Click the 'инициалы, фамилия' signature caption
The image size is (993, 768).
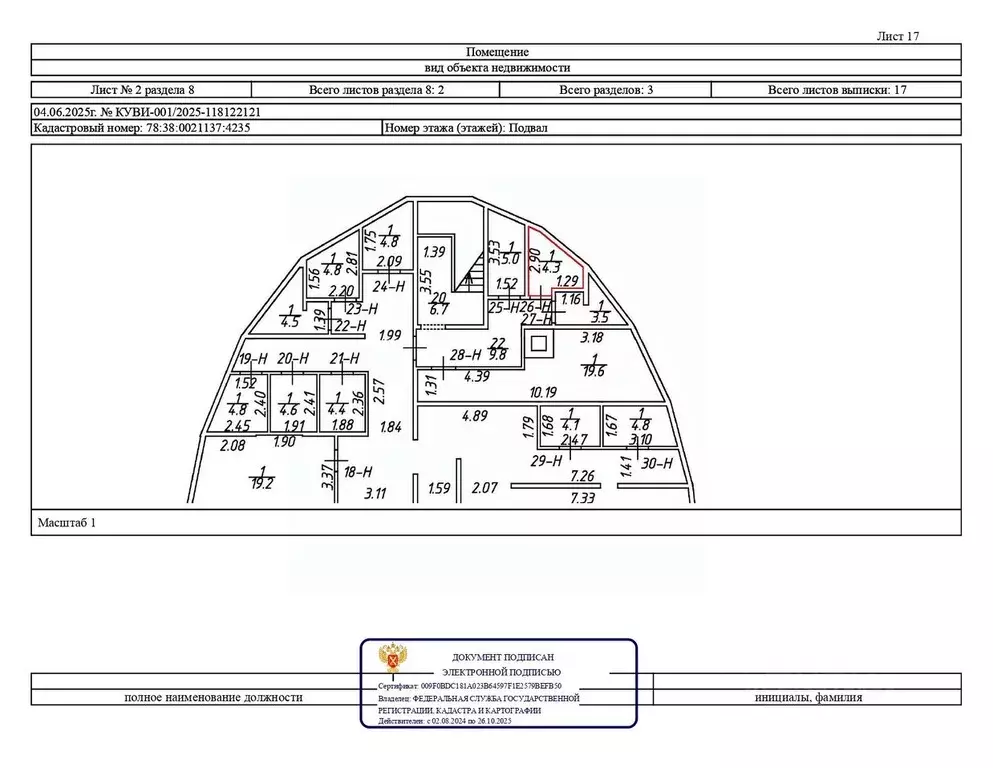click(808, 698)
